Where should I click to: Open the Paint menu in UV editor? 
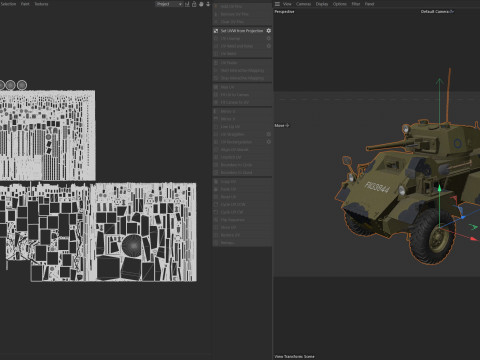(25, 4)
